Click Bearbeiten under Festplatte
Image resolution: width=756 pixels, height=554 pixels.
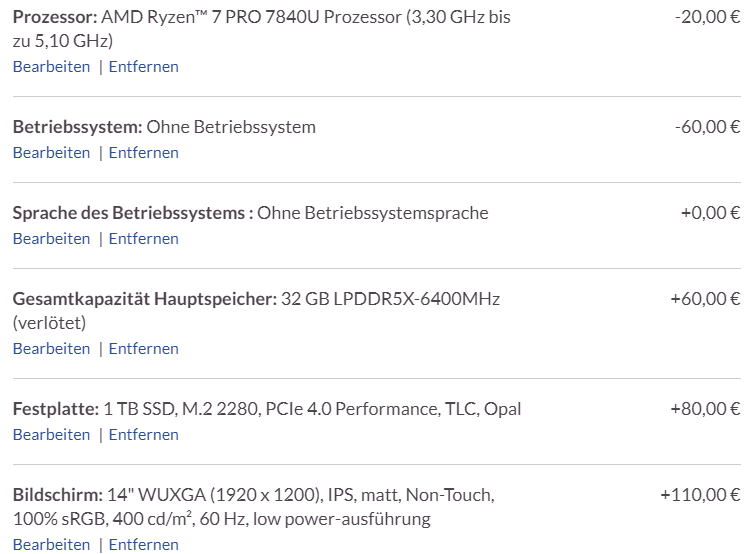(x=51, y=435)
